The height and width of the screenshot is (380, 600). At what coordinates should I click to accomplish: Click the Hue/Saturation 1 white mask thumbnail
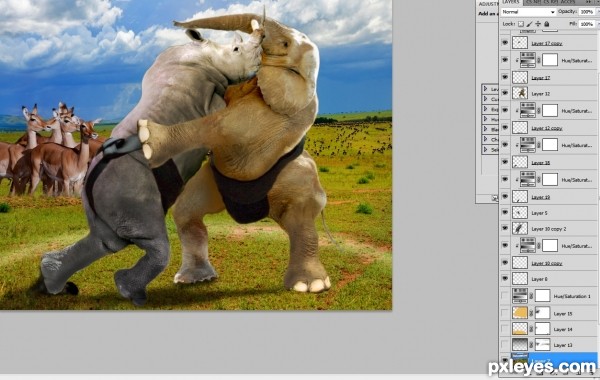coord(542,296)
